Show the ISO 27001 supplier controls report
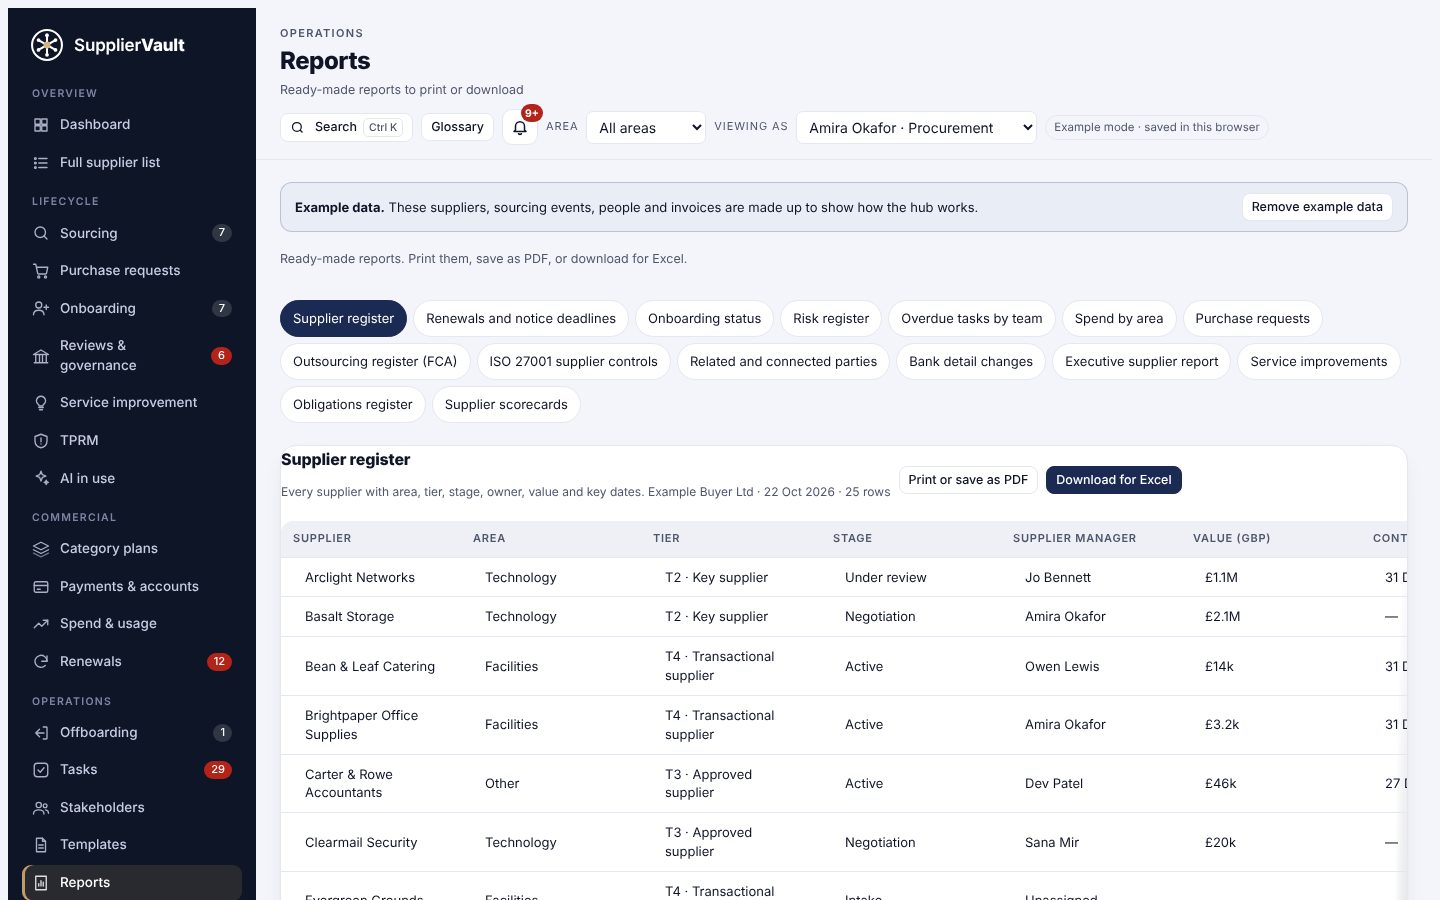 [573, 362]
